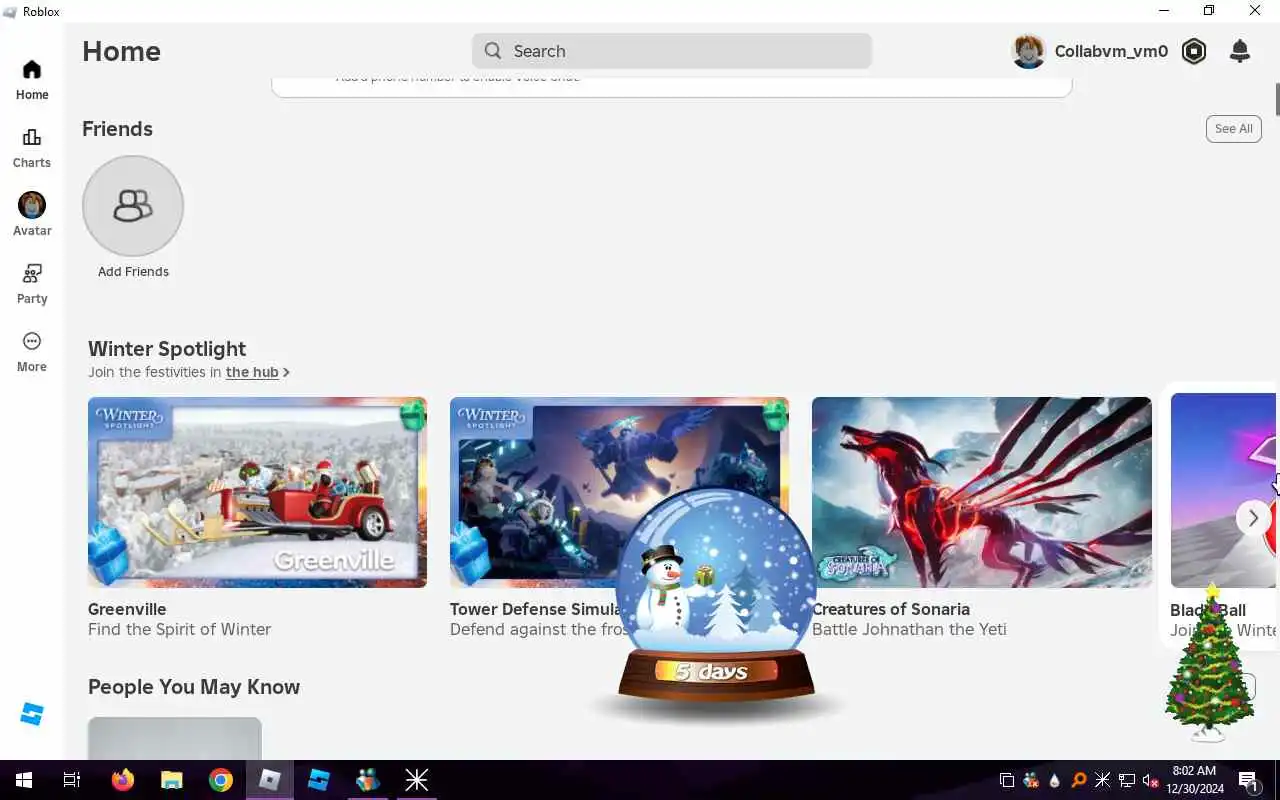
Task: Click the Roblox Studio taskbar icon
Action: (x=319, y=780)
